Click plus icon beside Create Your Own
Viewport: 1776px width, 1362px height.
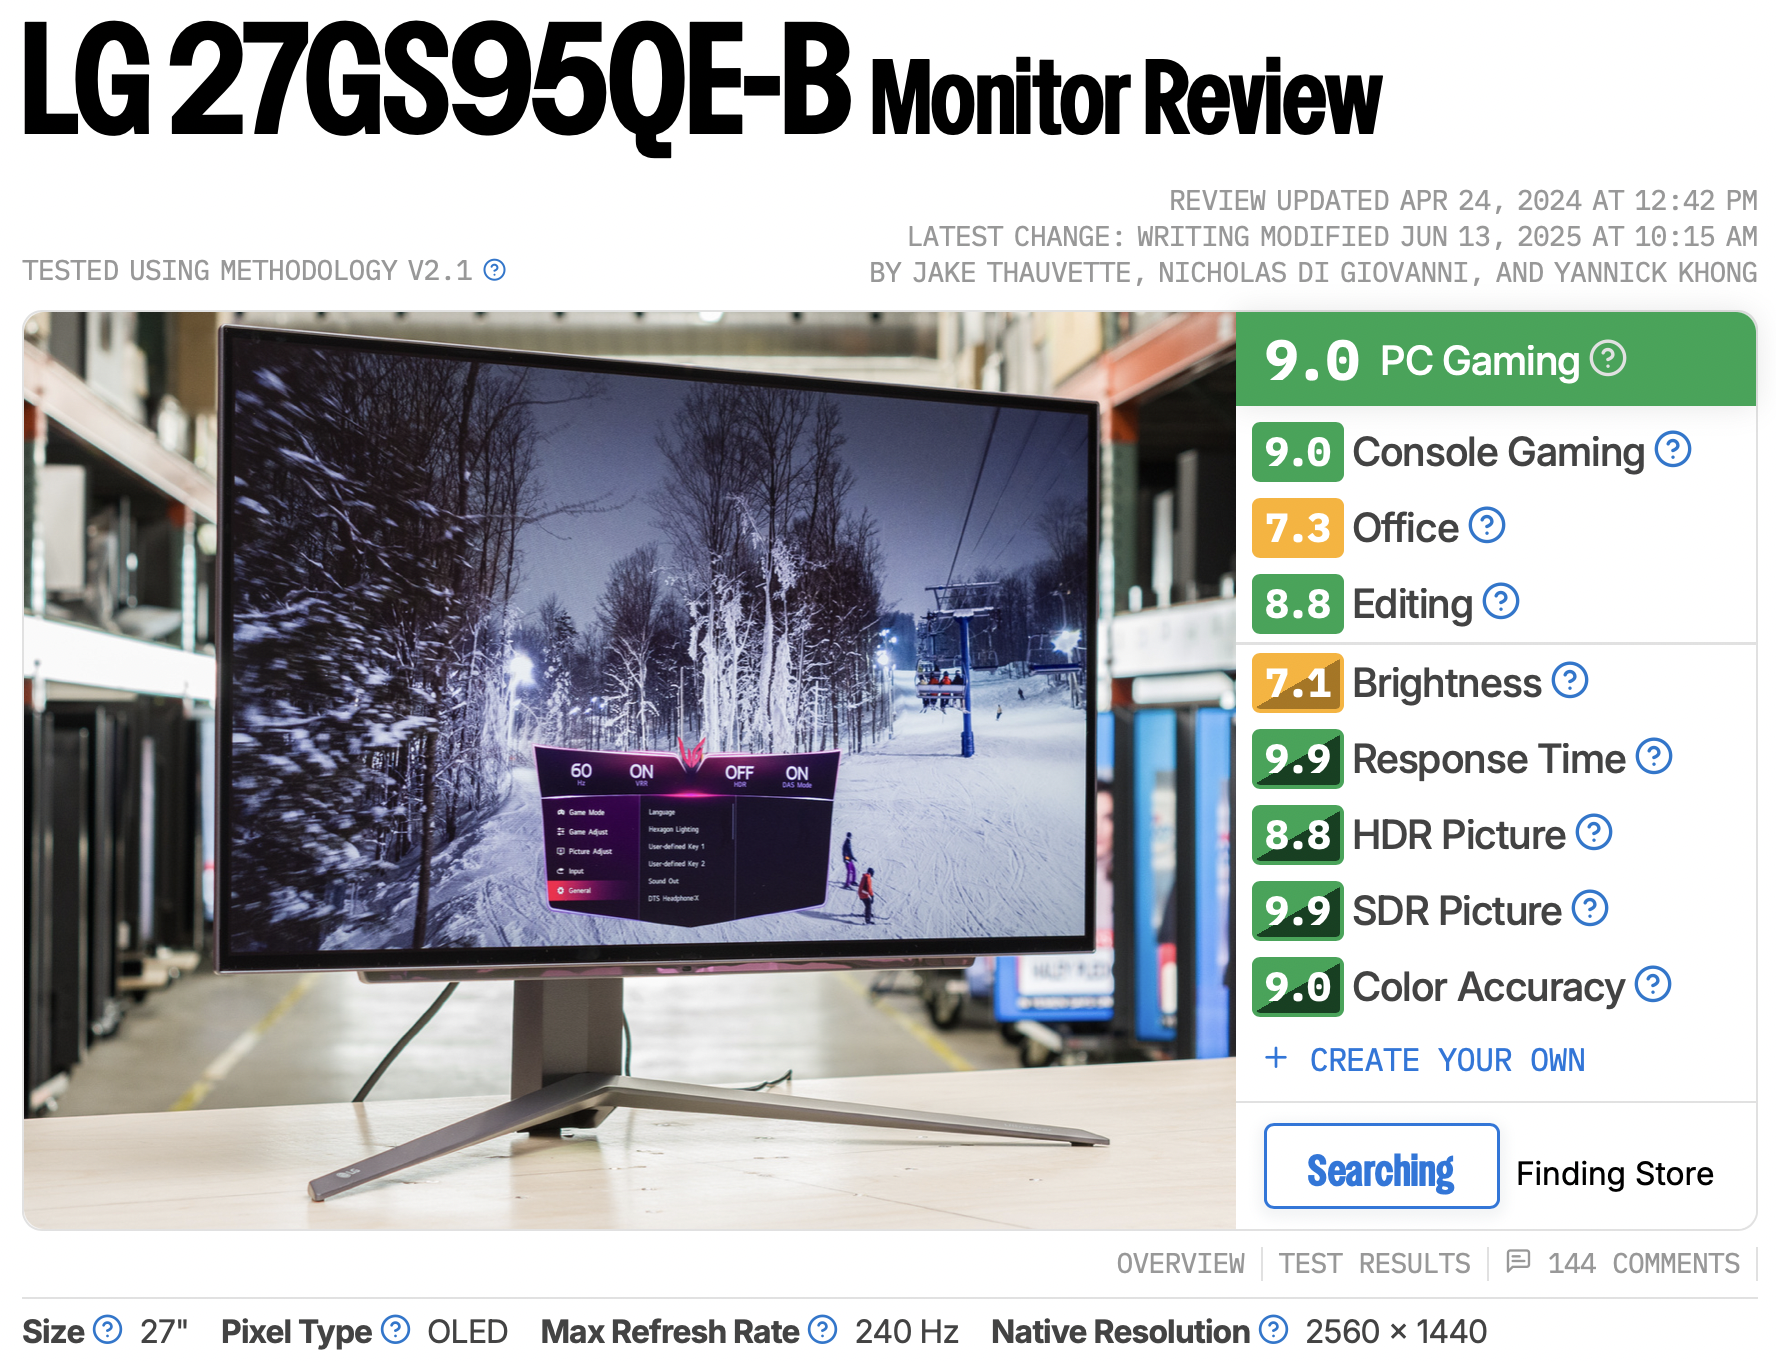[x=1276, y=1058]
